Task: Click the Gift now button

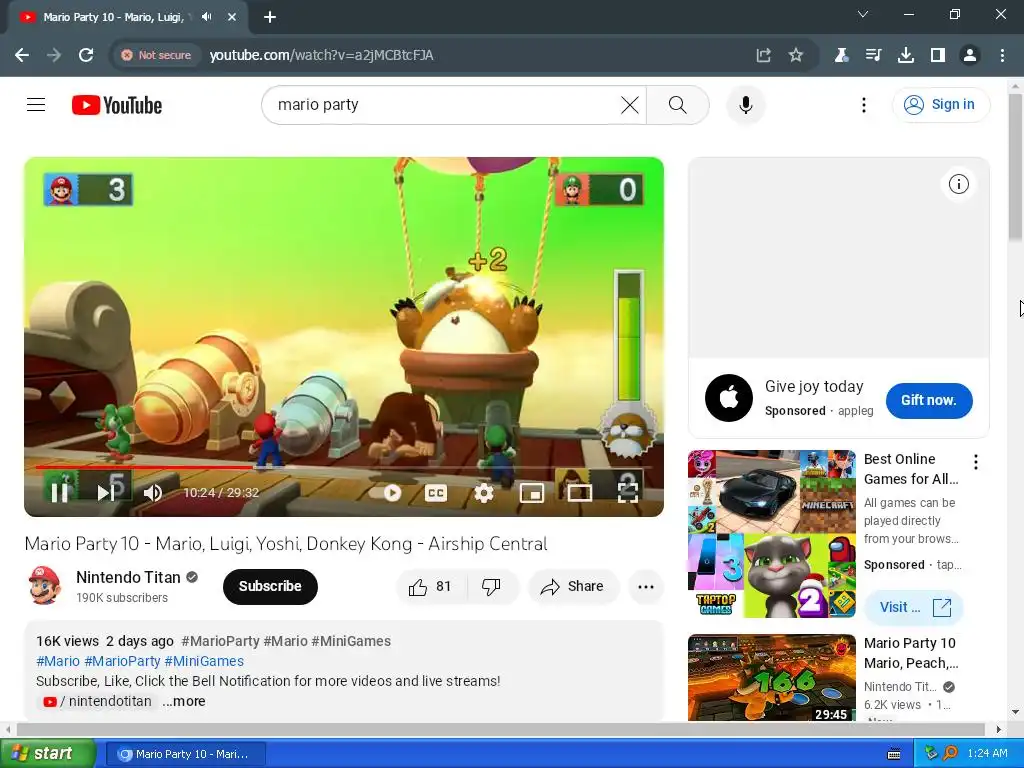Action: click(x=929, y=400)
